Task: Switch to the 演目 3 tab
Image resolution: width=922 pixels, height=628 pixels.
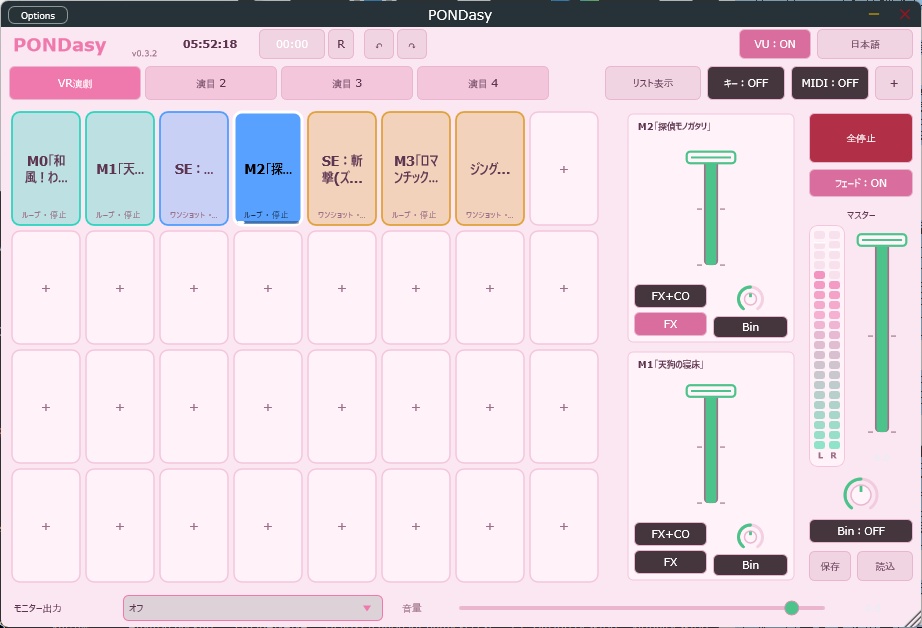Action: [x=347, y=83]
